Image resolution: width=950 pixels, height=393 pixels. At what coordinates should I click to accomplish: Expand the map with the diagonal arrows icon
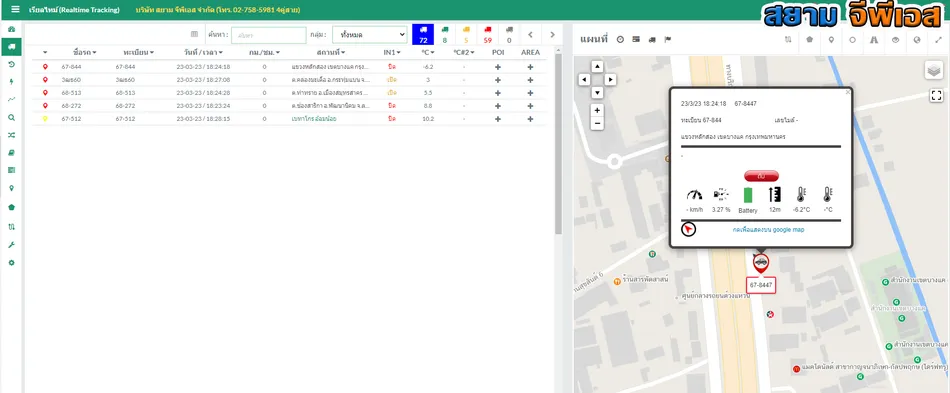point(938,39)
